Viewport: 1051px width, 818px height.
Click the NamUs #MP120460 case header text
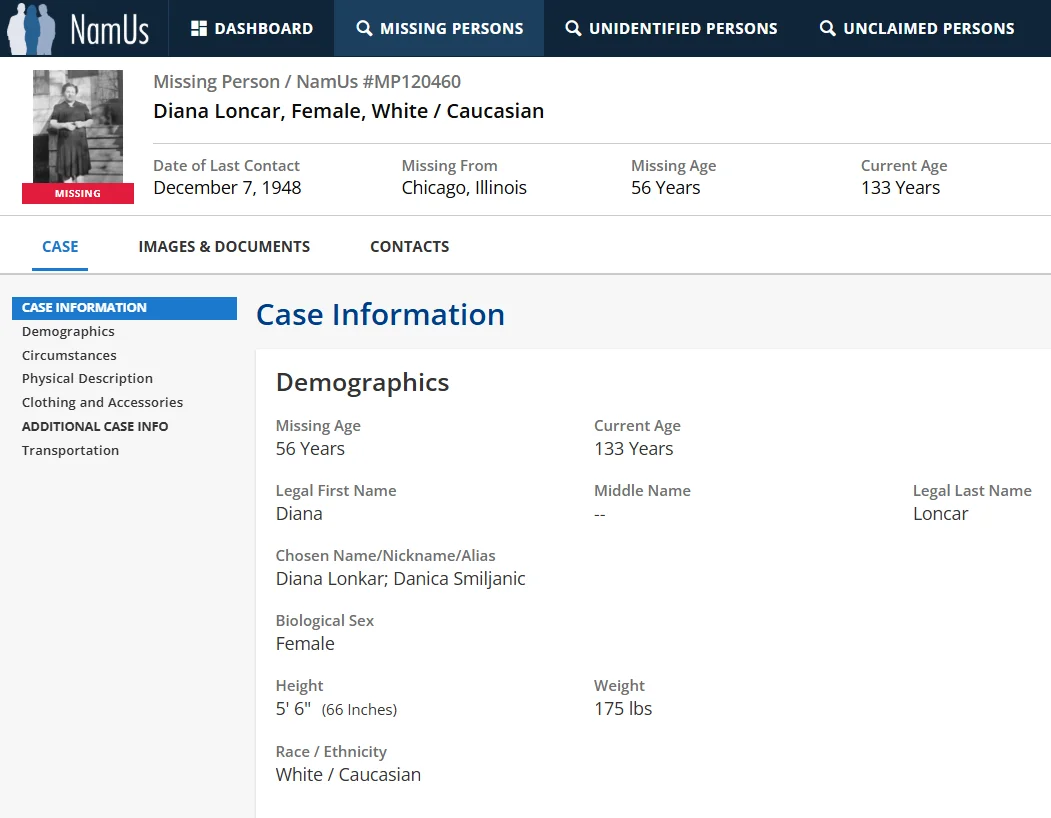pos(306,82)
